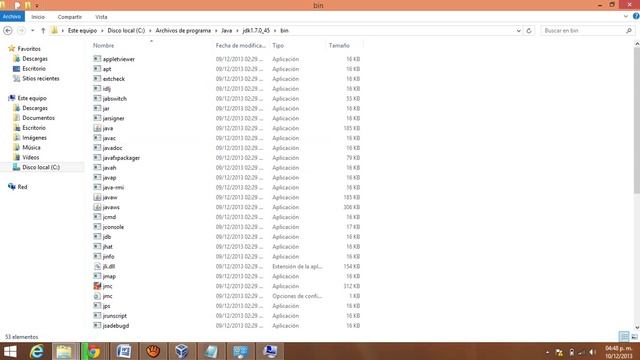Image resolution: width=640 pixels, height=360 pixels.
Task: Select the jarsigner file name
Action: pyautogui.click(x=113, y=118)
